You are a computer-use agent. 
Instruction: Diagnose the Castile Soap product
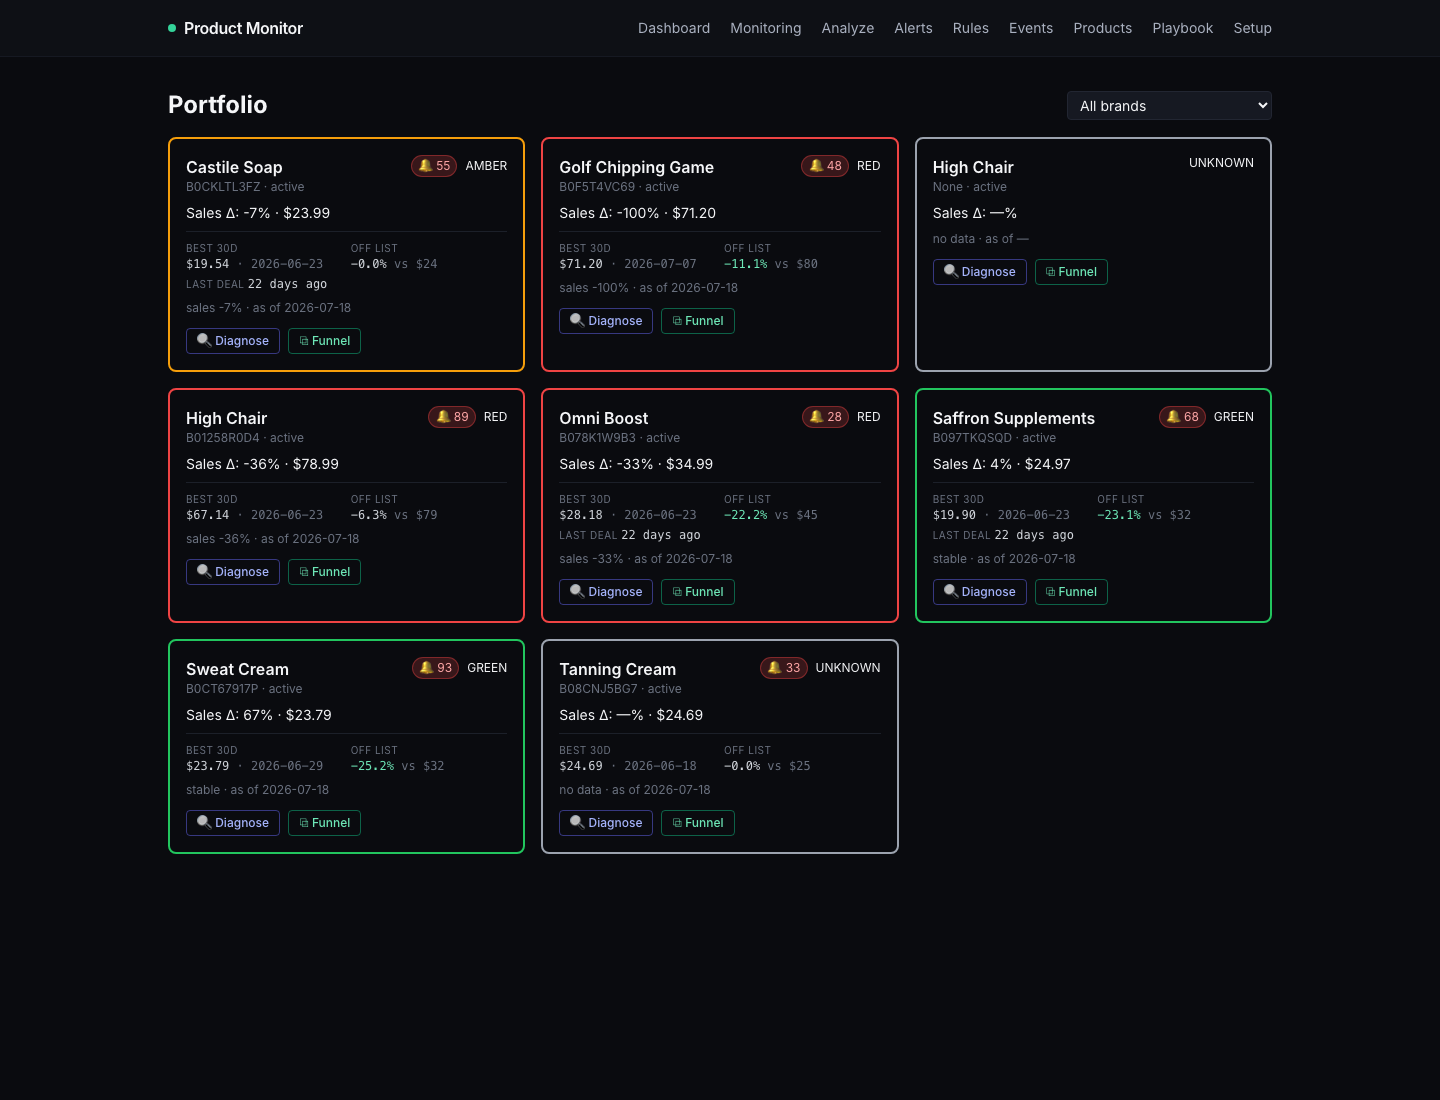point(233,341)
